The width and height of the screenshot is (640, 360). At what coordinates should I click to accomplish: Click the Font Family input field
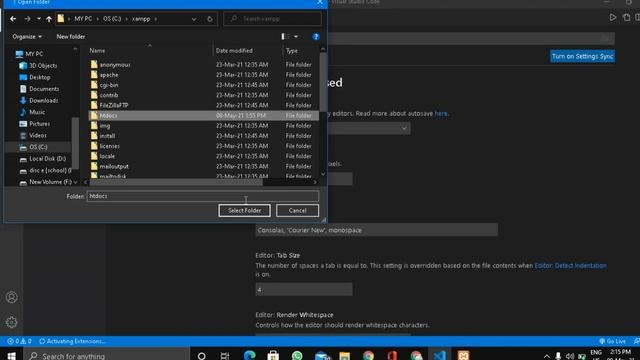click(x=376, y=230)
